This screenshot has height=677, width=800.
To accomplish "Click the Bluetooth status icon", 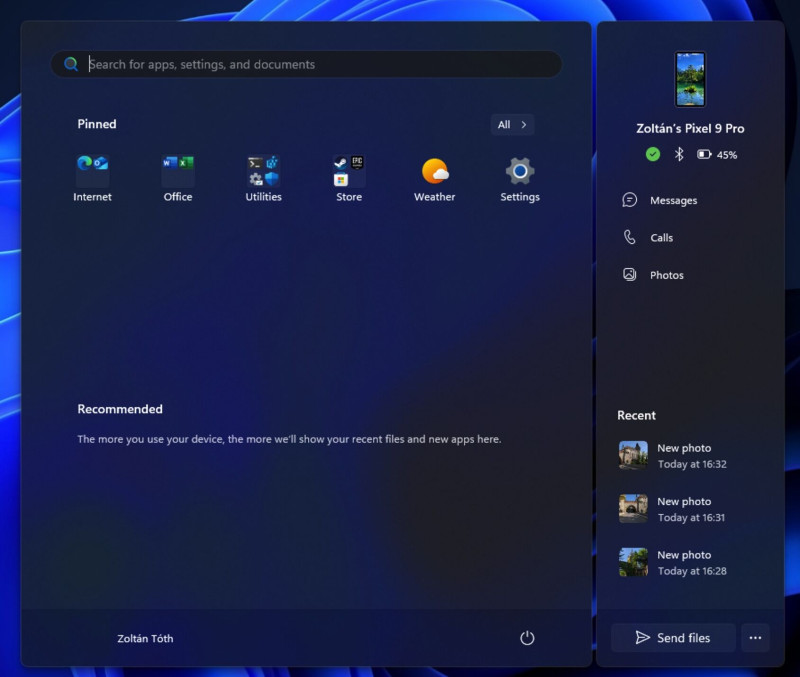I will pyautogui.click(x=679, y=154).
